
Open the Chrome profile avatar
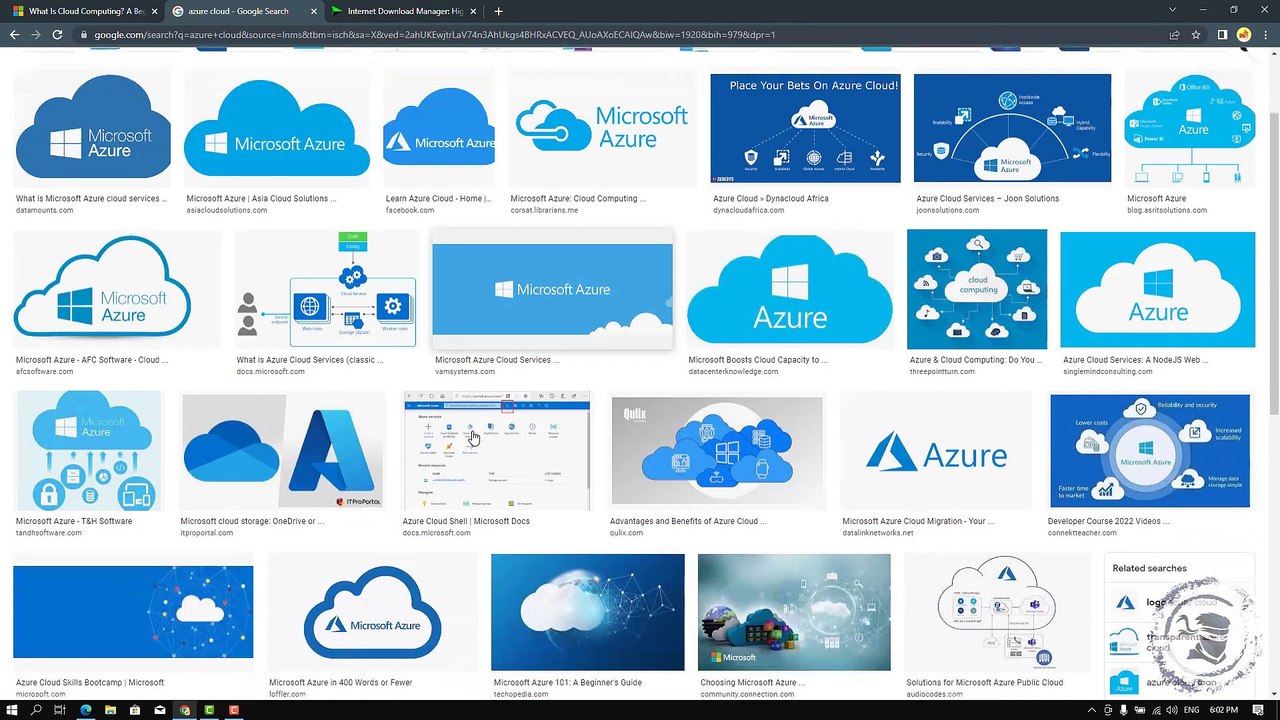click(1243, 35)
